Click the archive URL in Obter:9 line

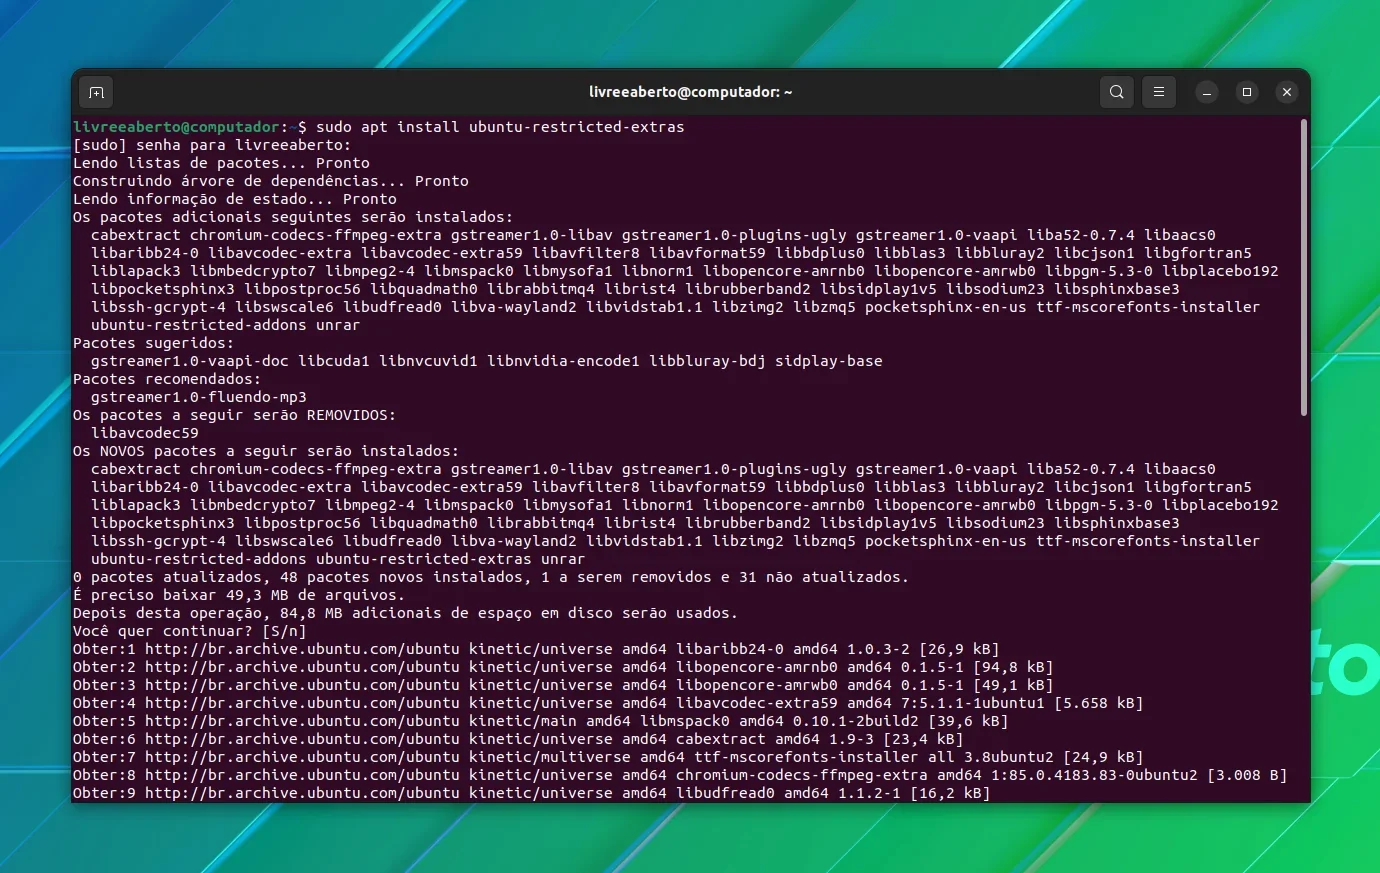[x=302, y=793]
